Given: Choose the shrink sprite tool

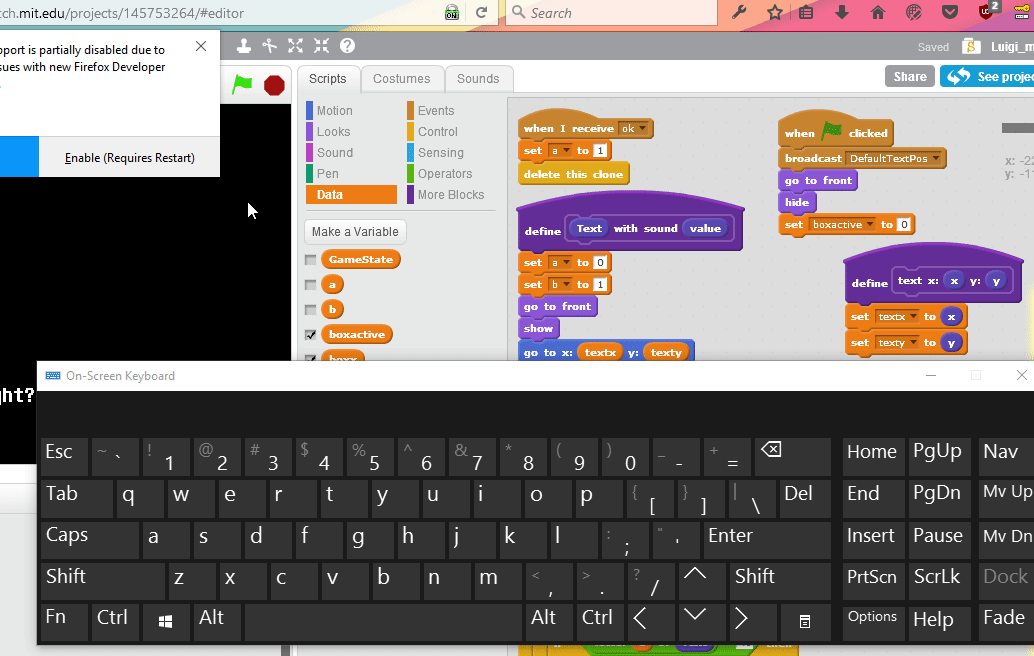Looking at the screenshot, I should [x=321, y=46].
